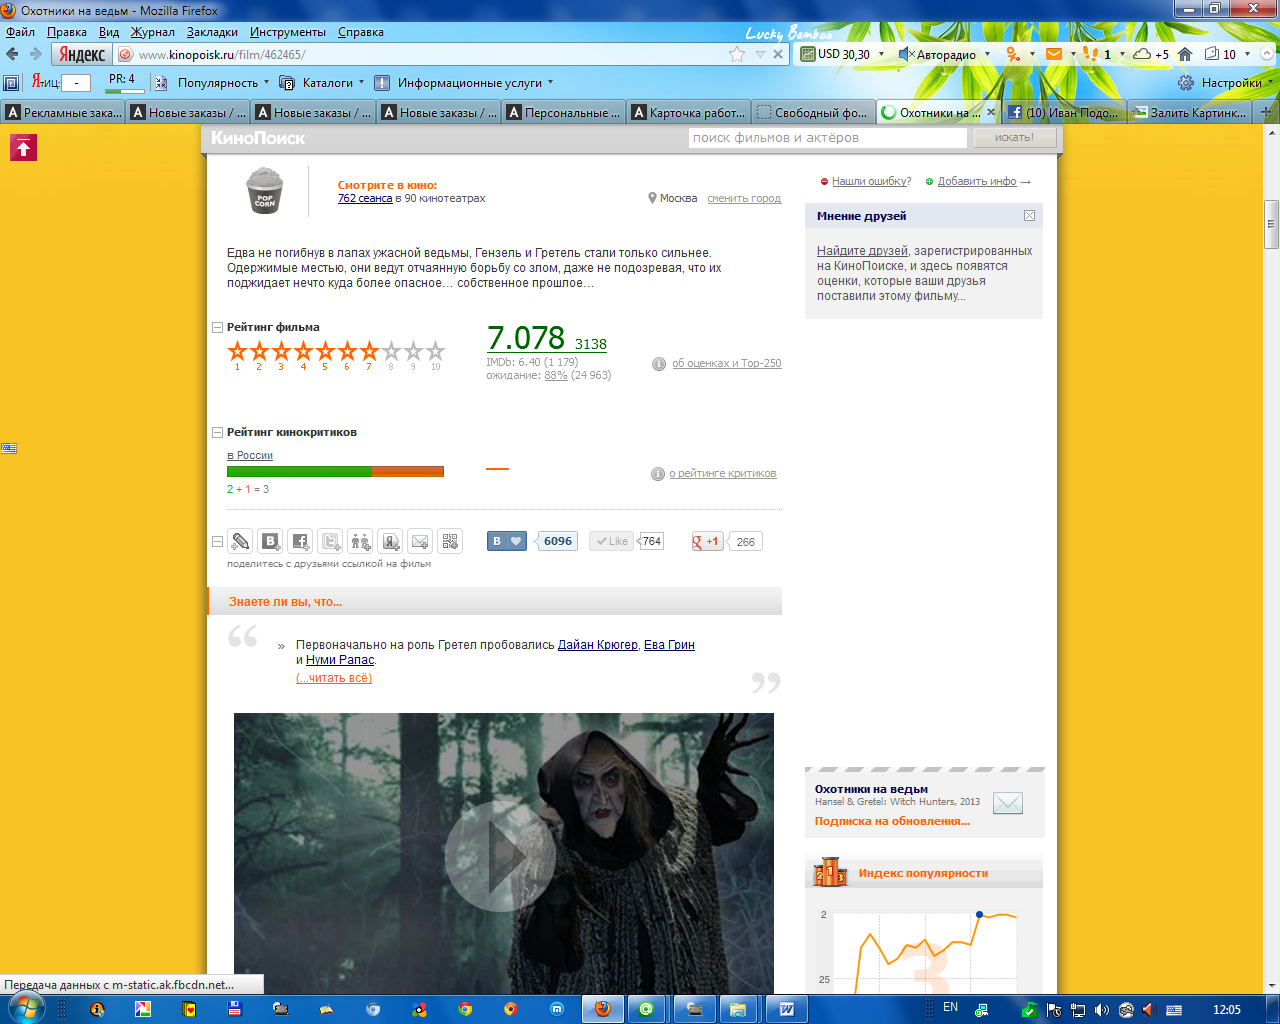Open Microsoft Word from the taskbar
The image size is (1280, 1024).
786,1009
